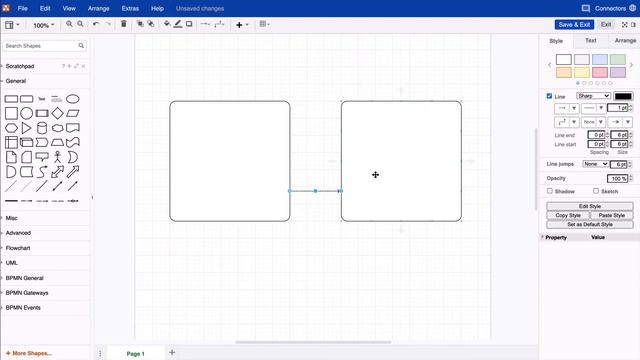Viewport: 640px width, 360px height.
Task: Select the actor stick figure shape
Action: (58, 157)
